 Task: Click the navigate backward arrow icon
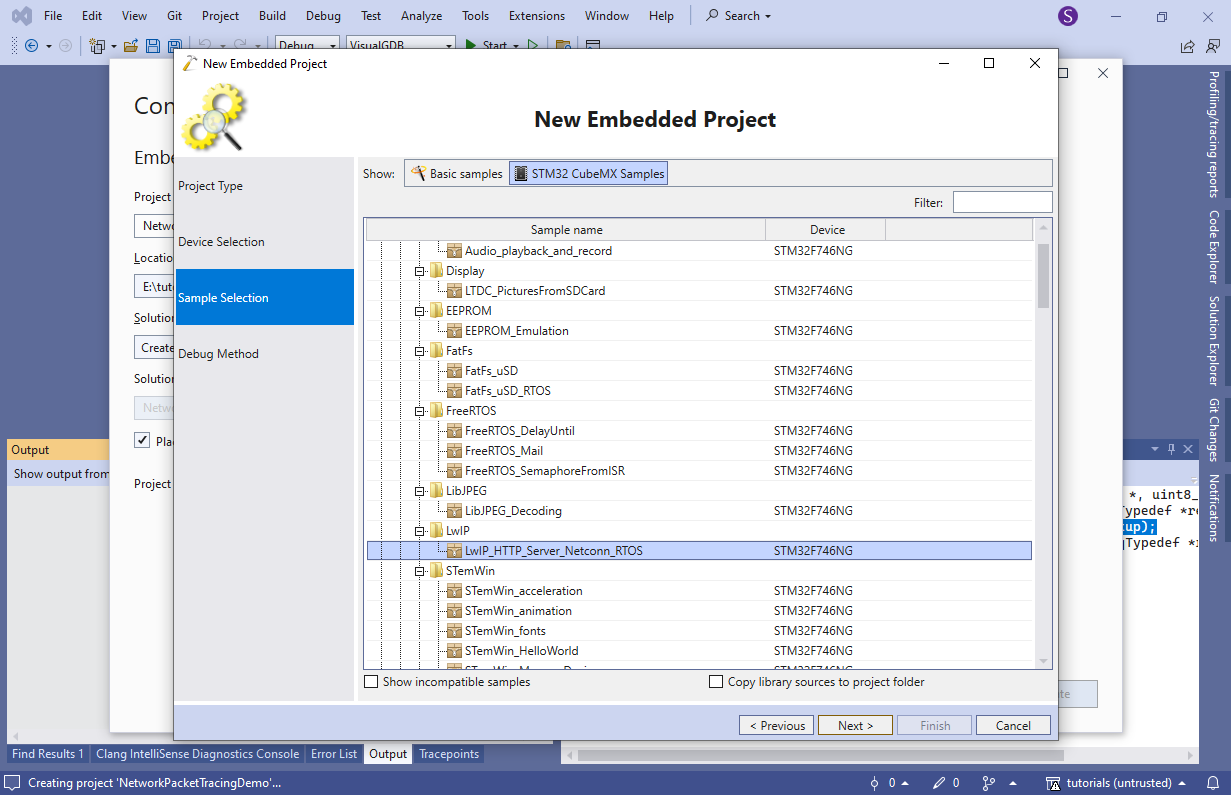pyautogui.click(x=31, y=46)
